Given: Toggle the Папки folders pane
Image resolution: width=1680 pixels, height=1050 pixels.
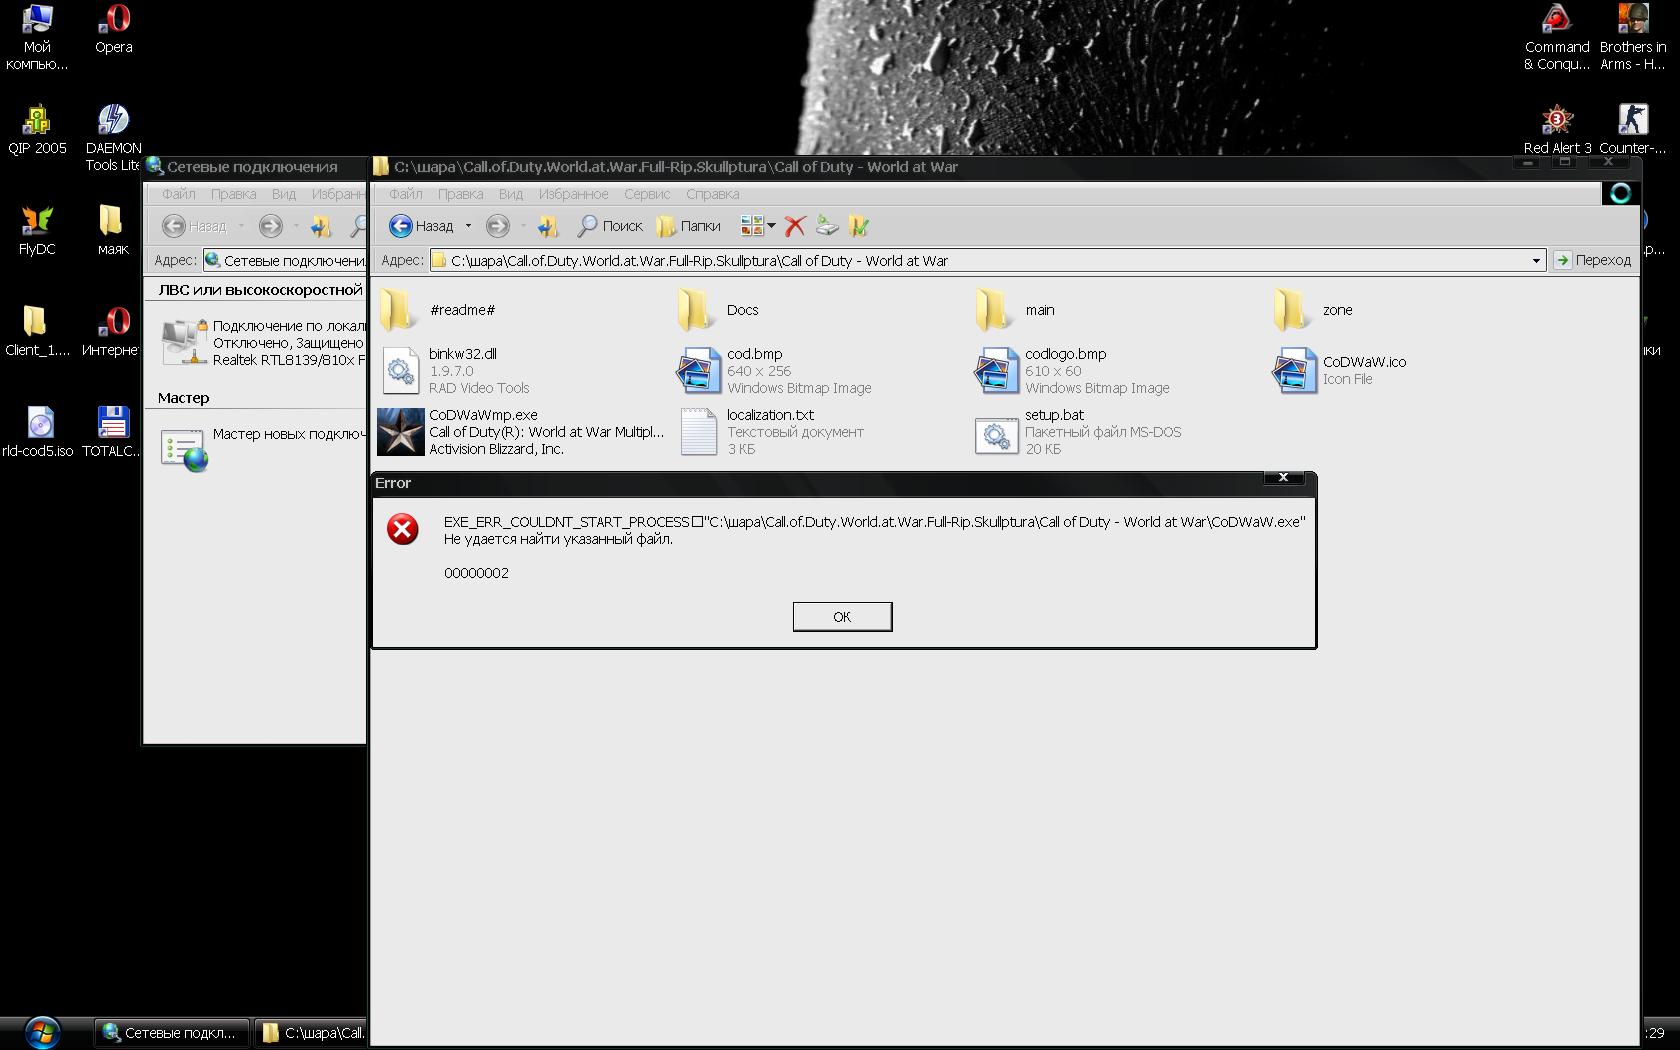Looking at the screenshot, I should pyautogui.click(x=689, y=226).
